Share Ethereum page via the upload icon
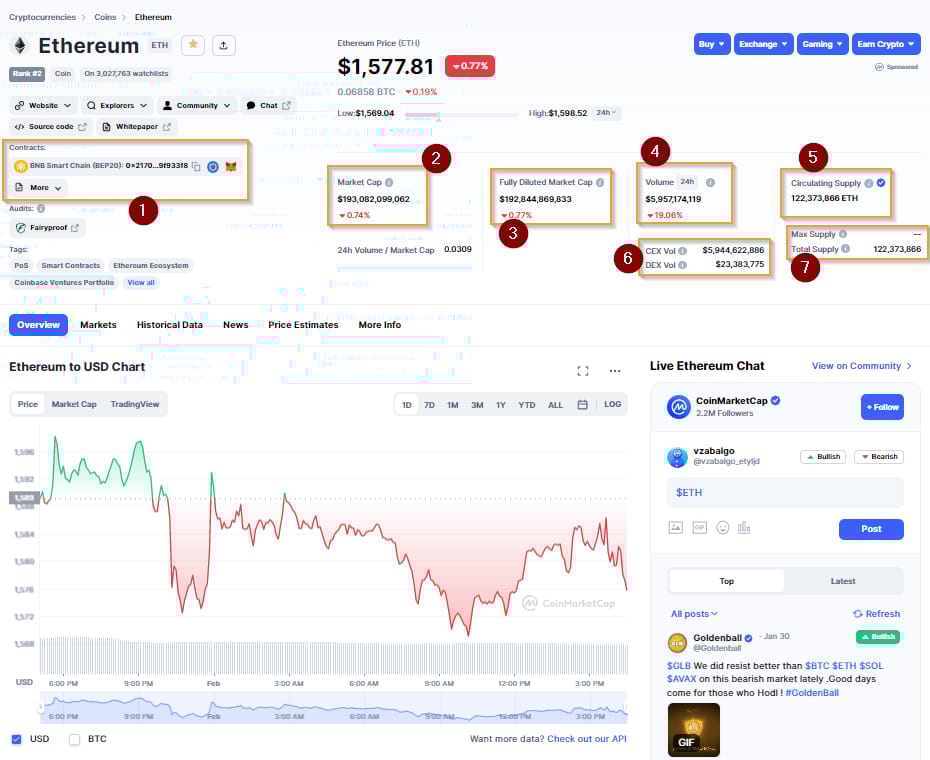The height and width of the screenshot is (760, 930). pos(224,45)
